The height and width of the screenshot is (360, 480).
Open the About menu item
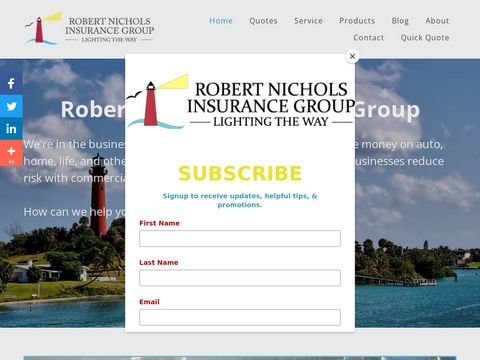point(437,21)
